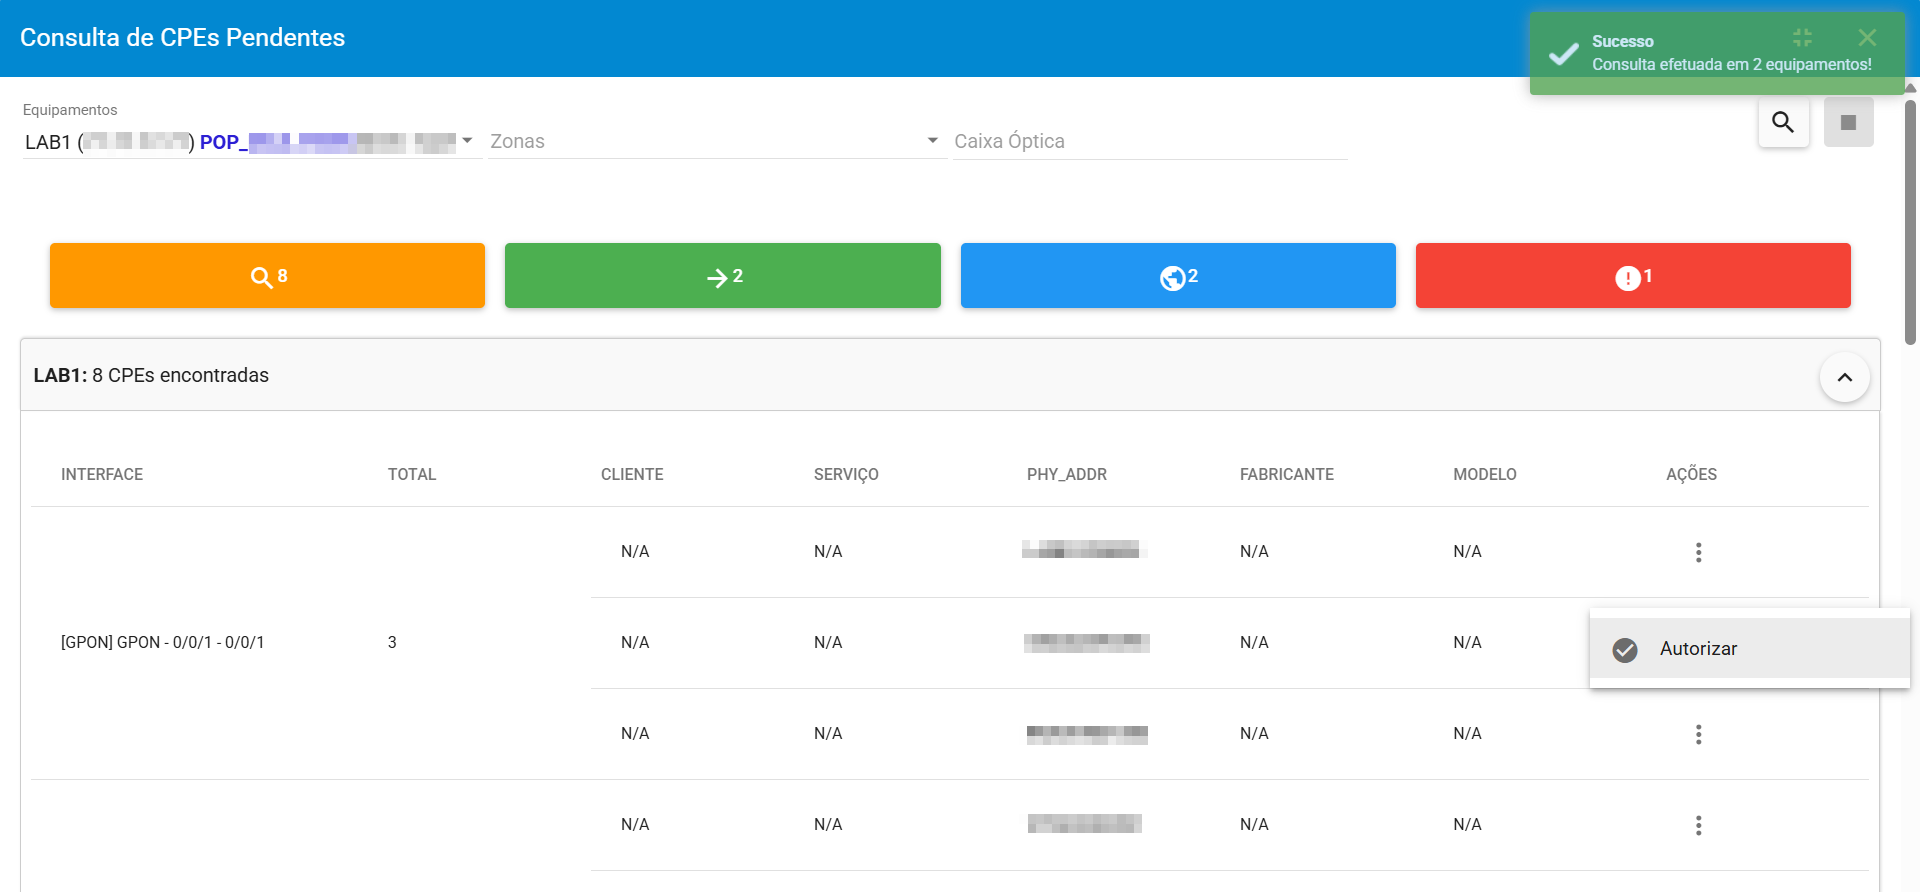Select Autorizar from the actions menu
Viewport: 1920px width, 892px height.
(x=1749, y=648)
